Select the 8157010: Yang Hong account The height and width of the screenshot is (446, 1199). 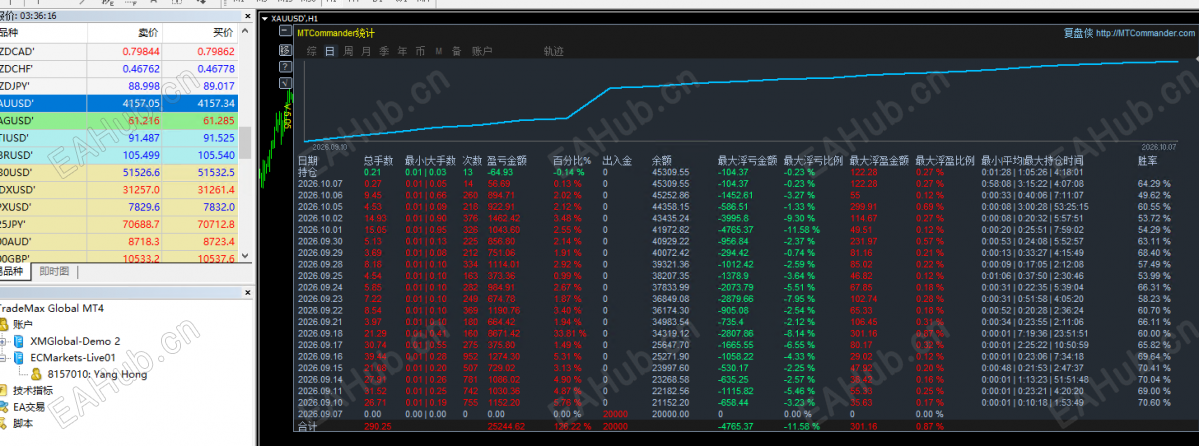tap(97, 374)
